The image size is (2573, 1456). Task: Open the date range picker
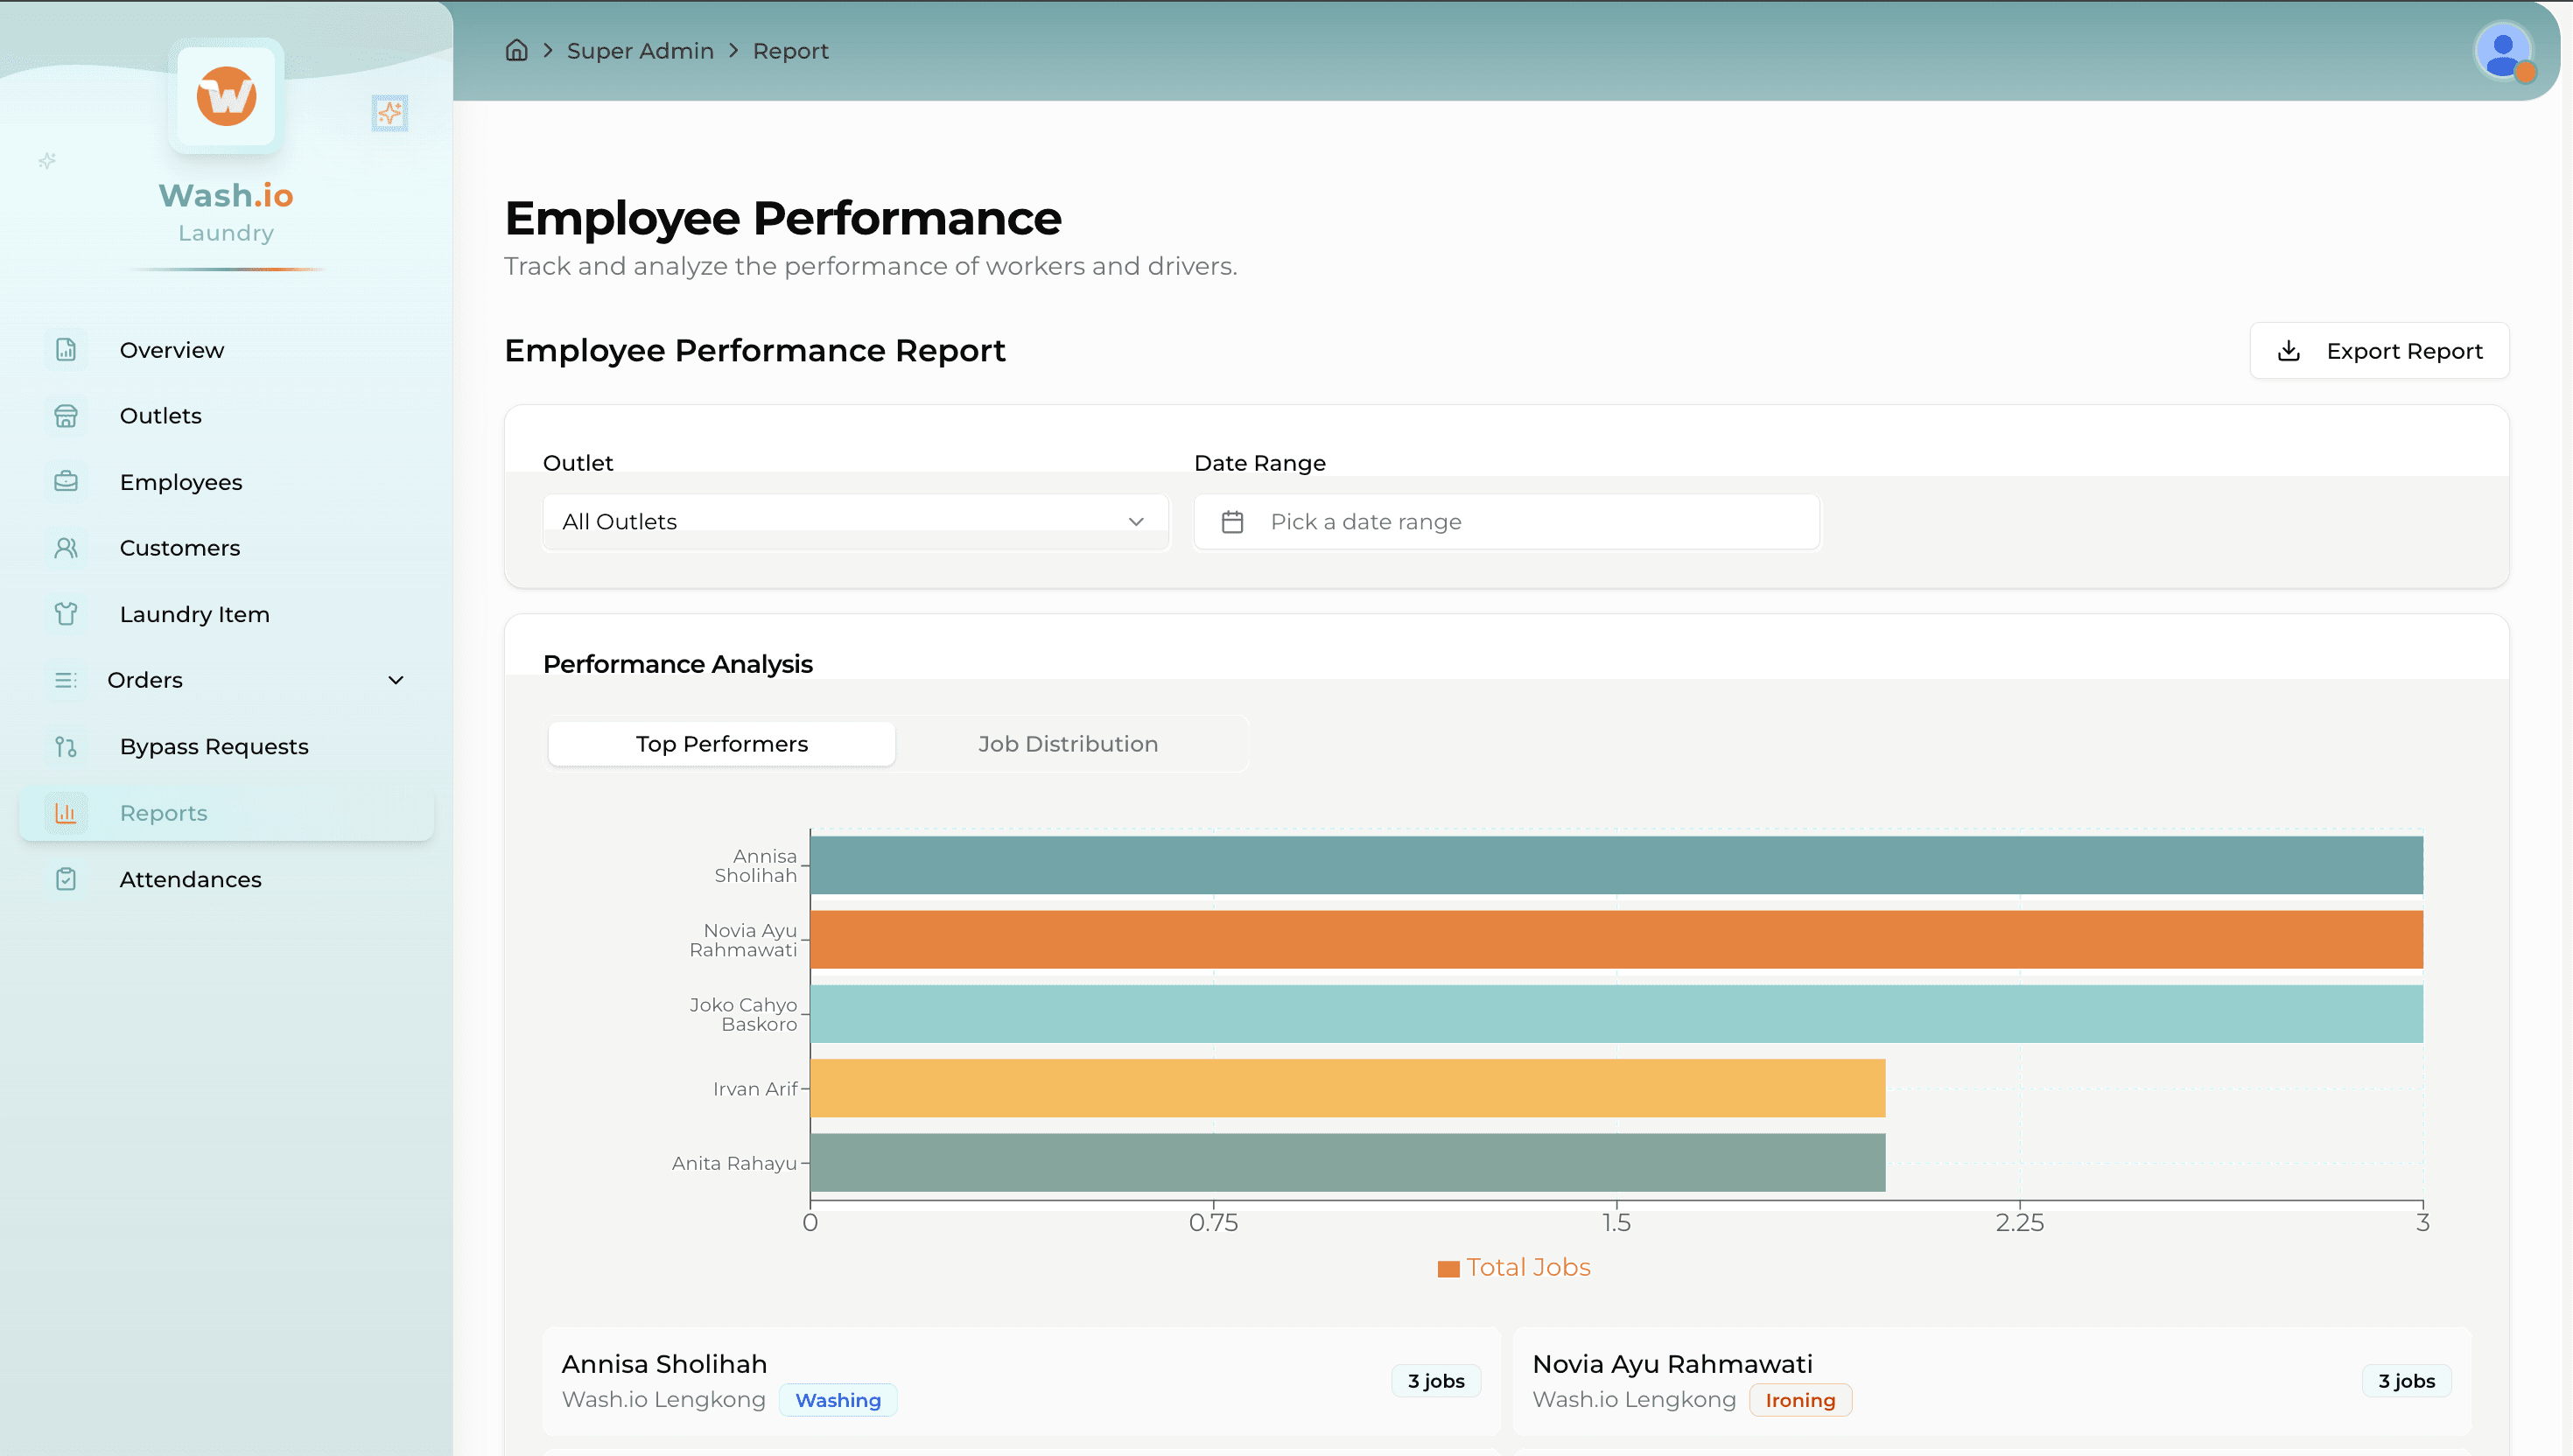pyautogui.click(x=1506, y=521)
